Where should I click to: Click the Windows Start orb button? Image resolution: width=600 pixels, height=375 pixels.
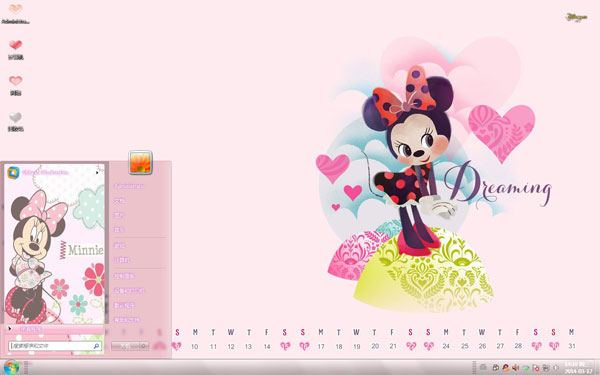point(11,367)
